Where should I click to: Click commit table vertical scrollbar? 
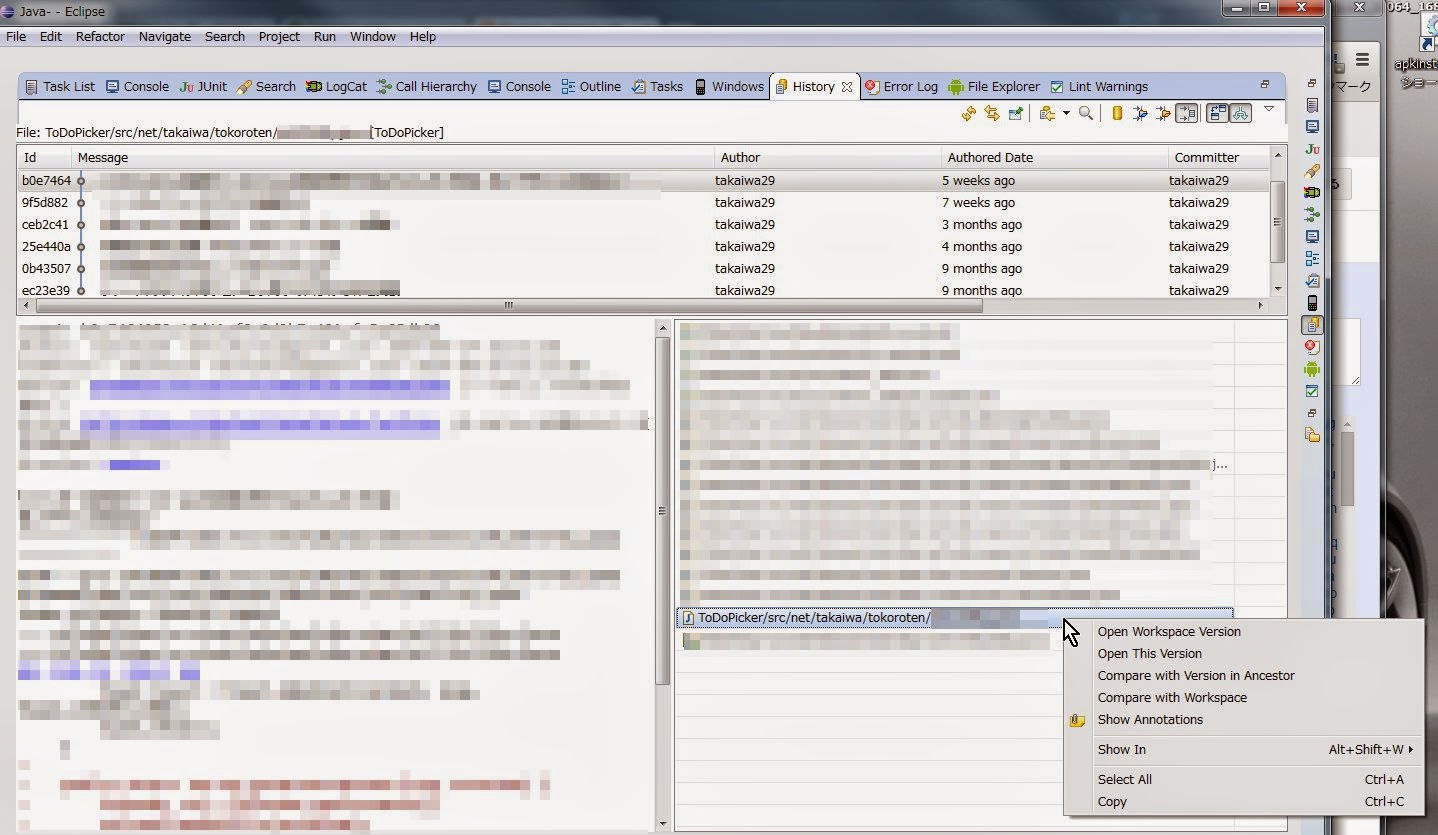(x=1277, y=221)
